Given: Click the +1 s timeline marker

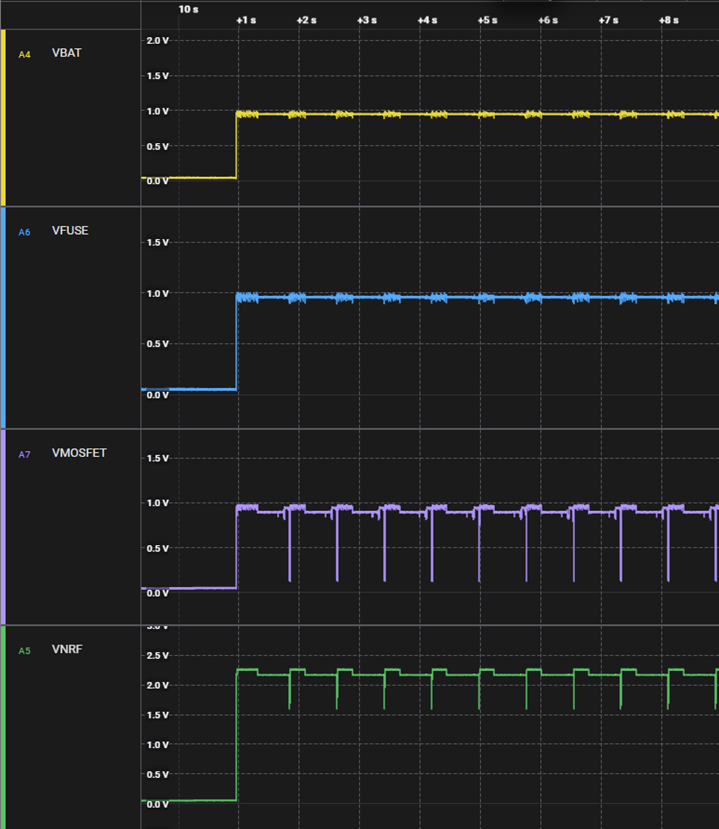Looking at the screenshot, I should 245,20.
